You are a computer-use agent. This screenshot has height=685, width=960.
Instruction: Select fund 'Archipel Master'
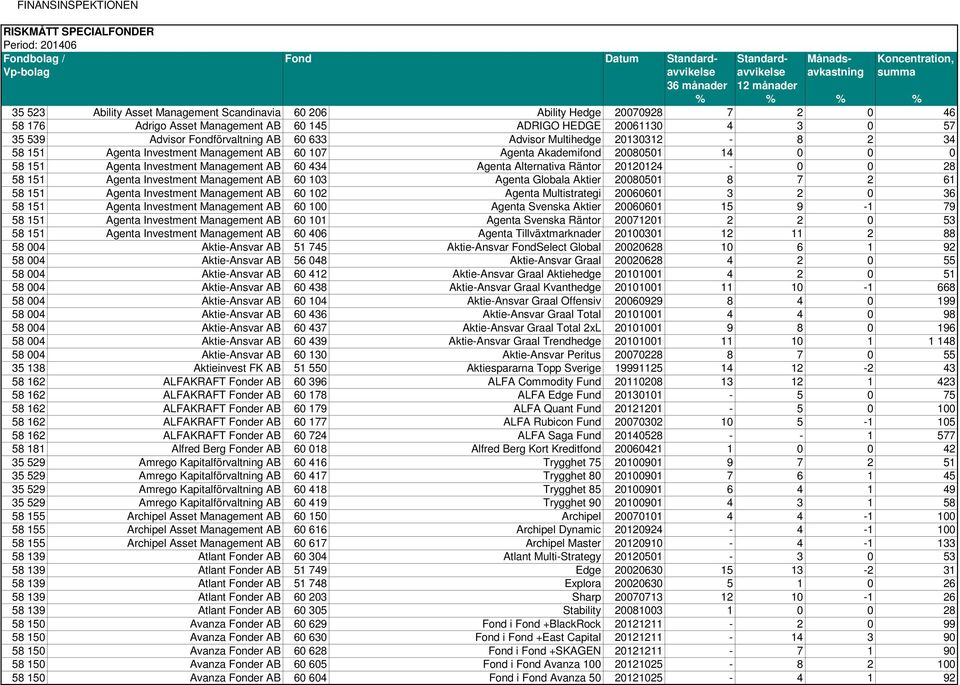click(563, 544)
